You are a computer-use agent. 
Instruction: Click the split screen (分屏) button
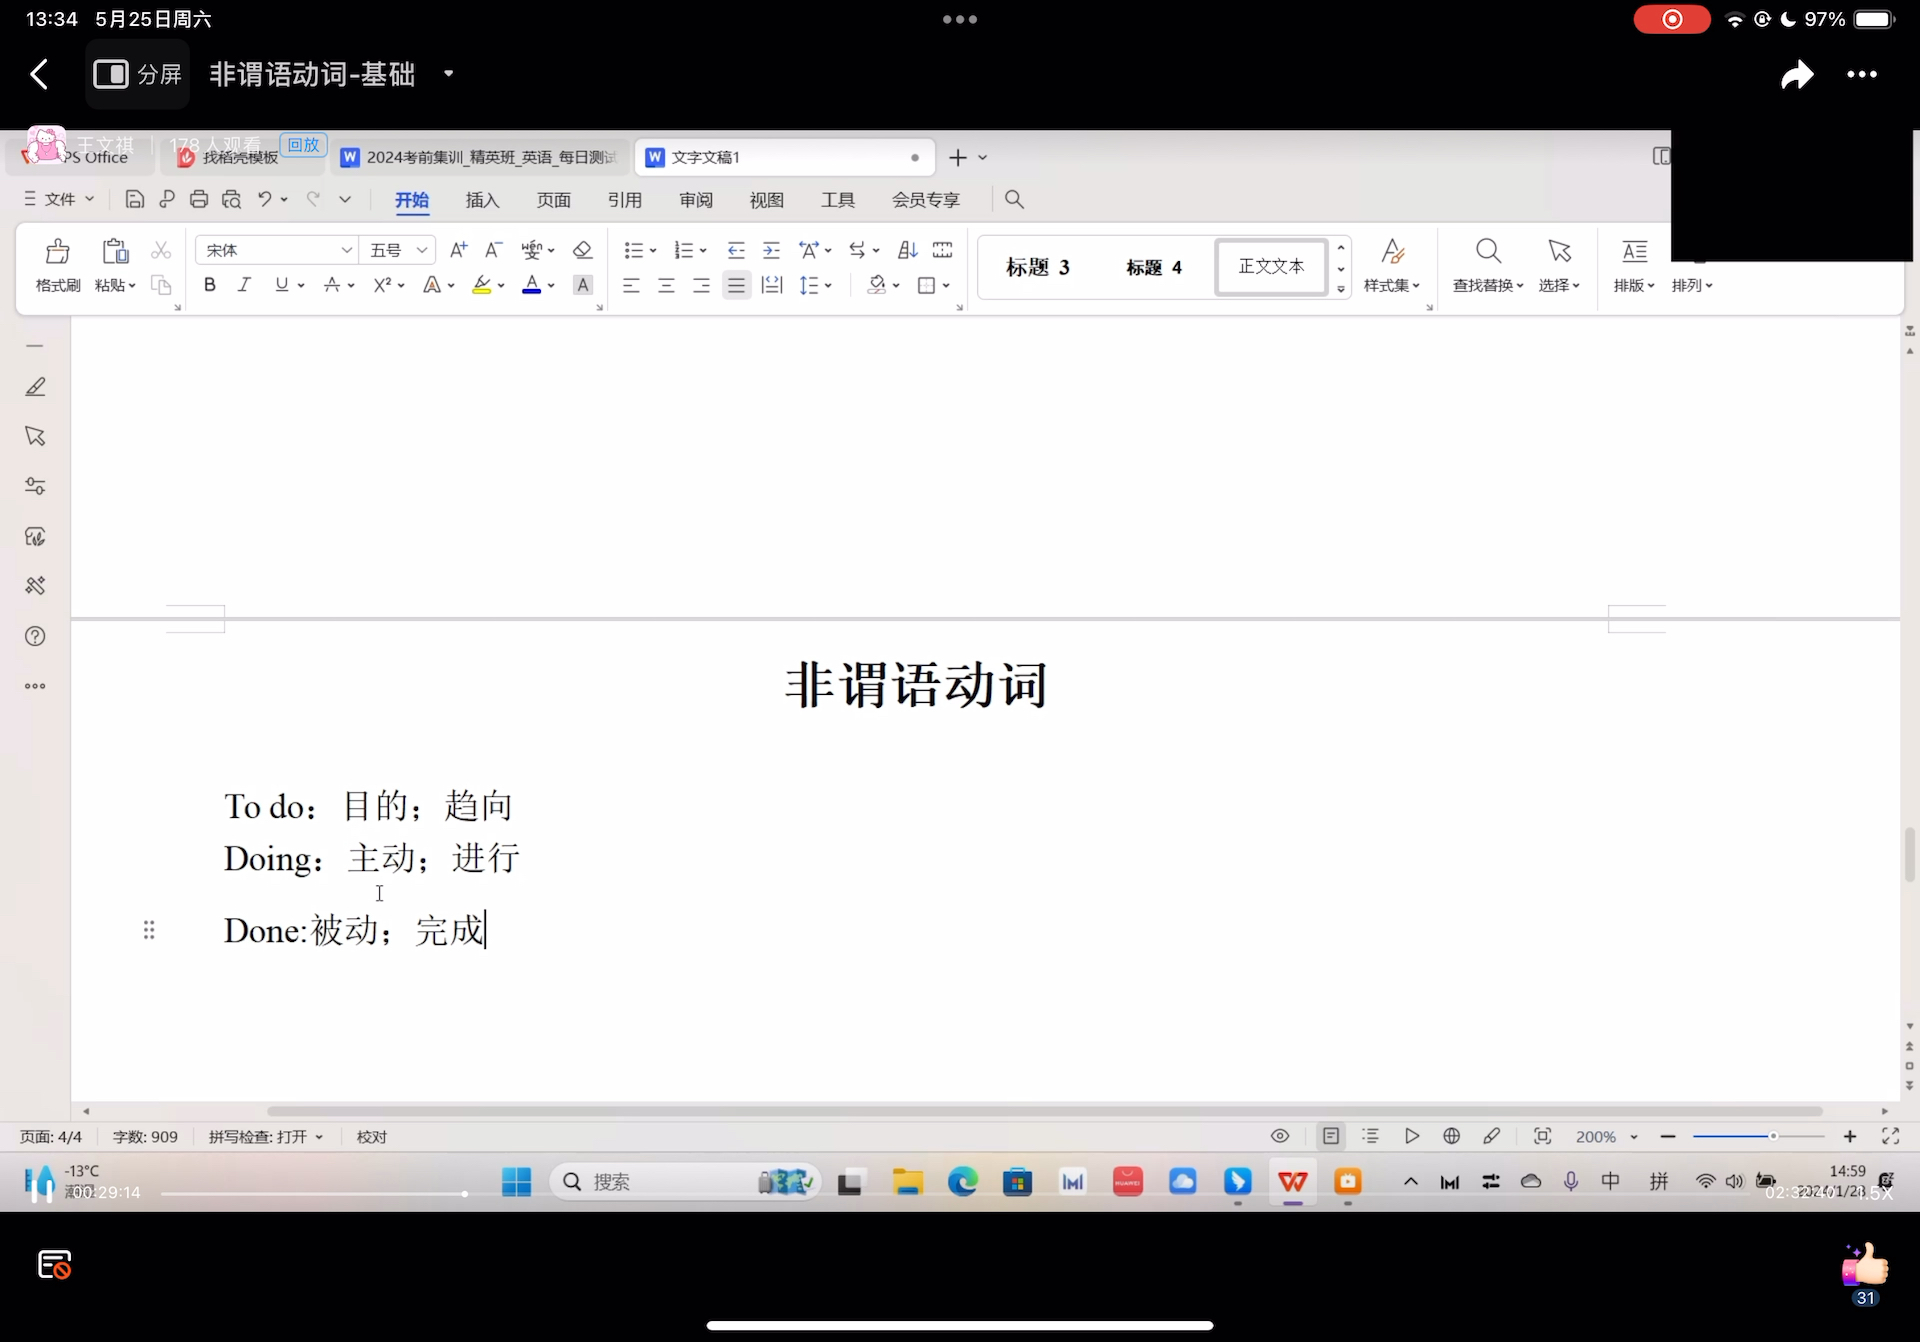point(138,74)
